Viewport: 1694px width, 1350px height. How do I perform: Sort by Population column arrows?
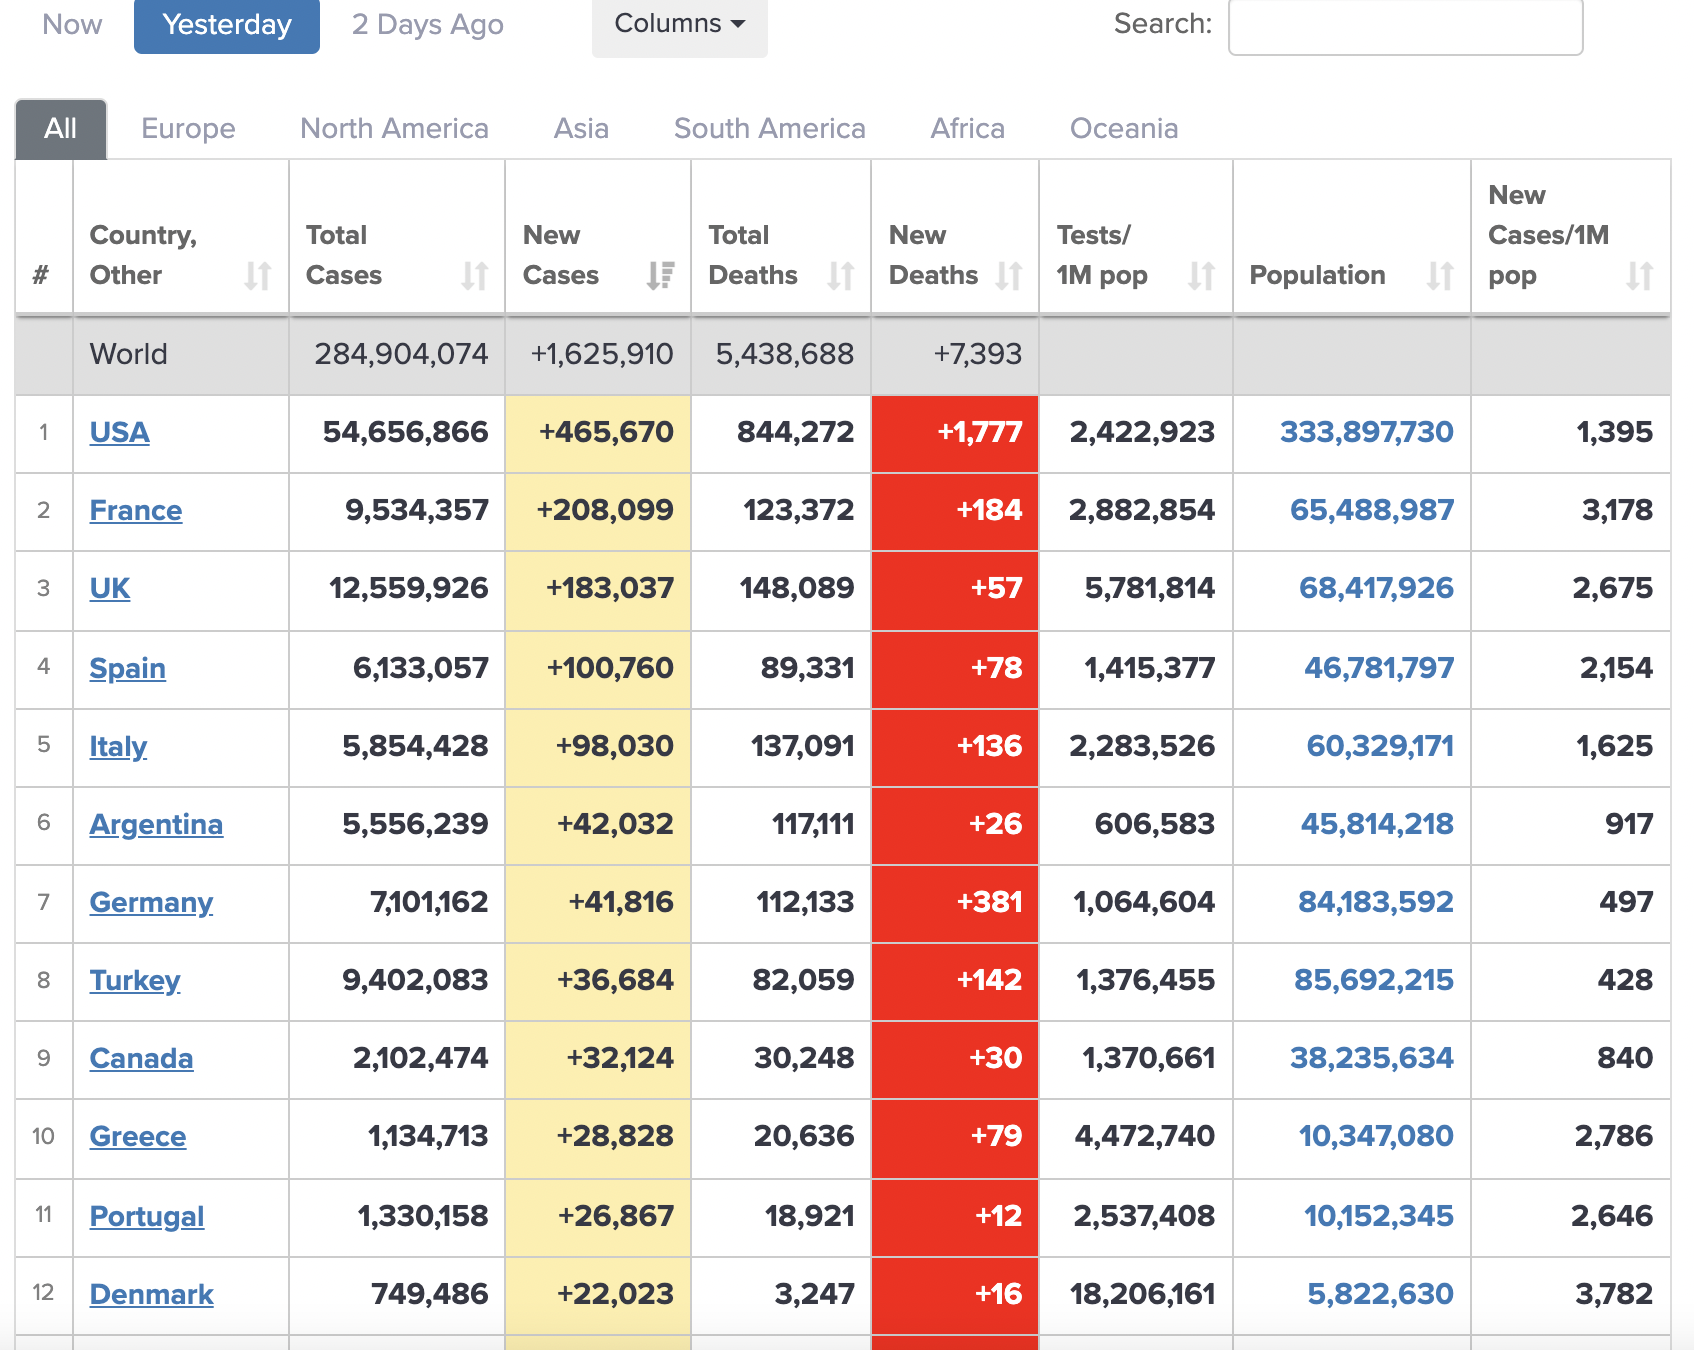[x=1440, y=275]
